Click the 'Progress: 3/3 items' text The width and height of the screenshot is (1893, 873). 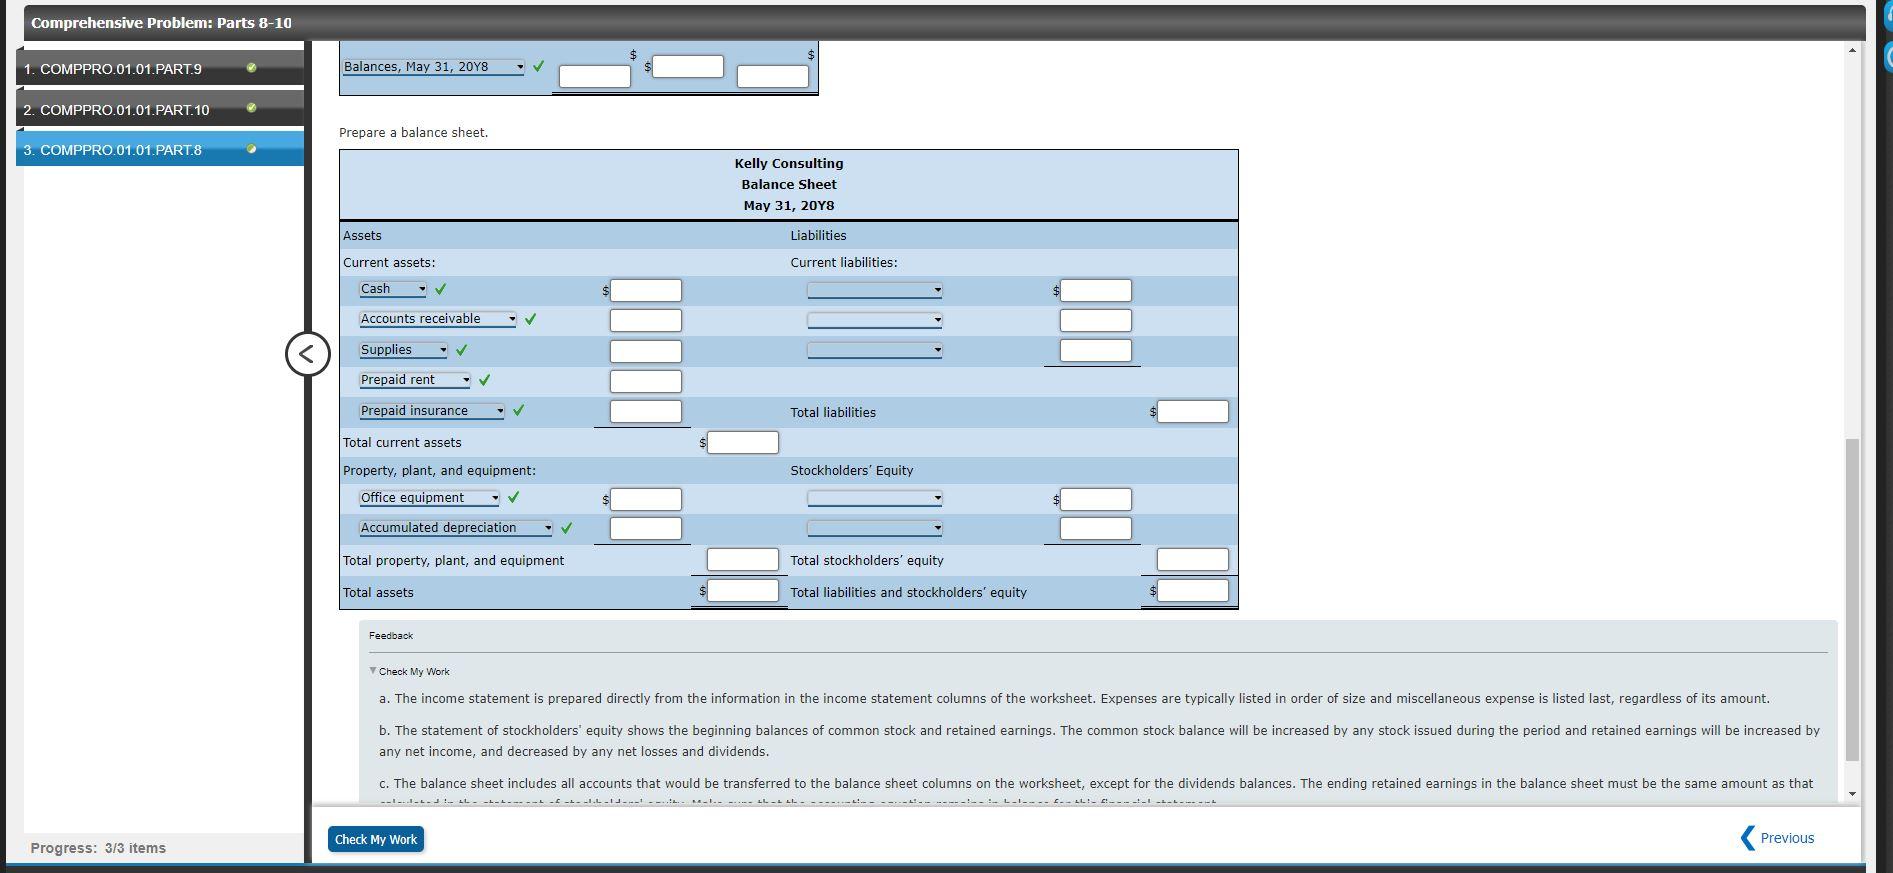pos(98,848)
